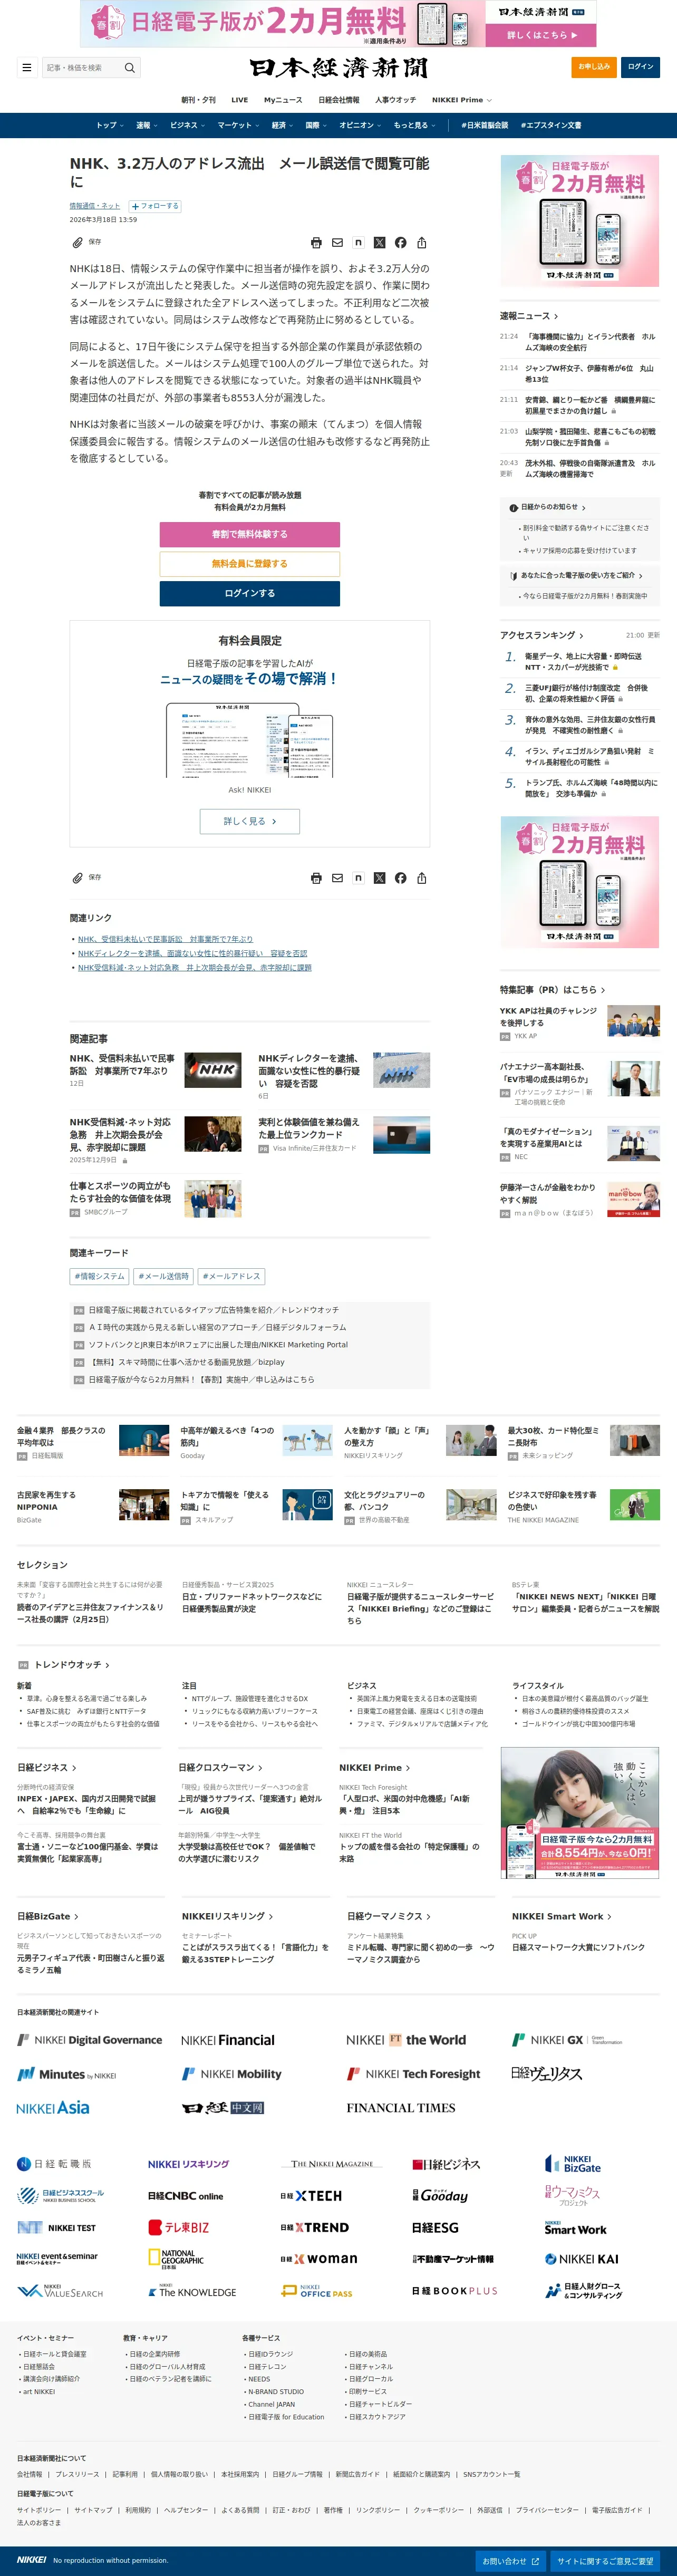Share to note via icon below the article

point(358,878)
